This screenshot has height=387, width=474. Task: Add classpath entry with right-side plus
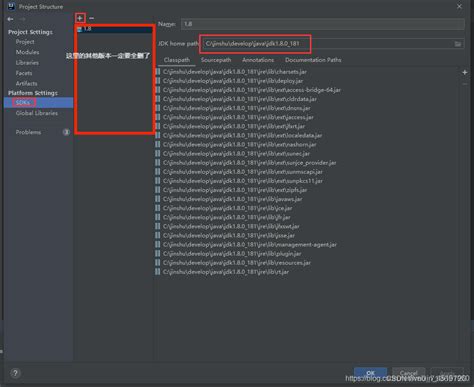pos(465,72)
